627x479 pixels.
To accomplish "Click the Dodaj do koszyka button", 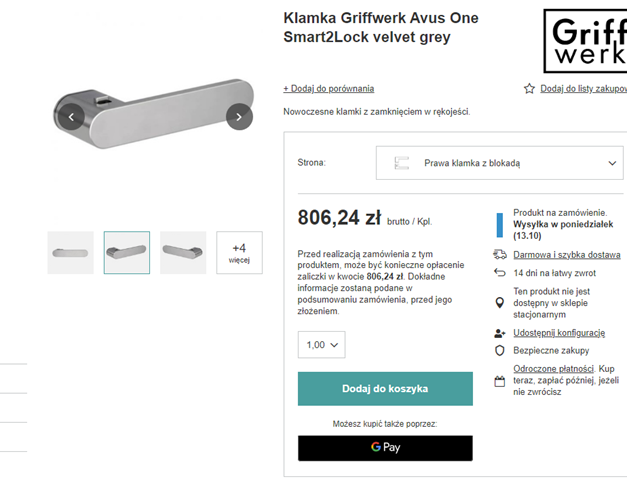I will (x=385, y=389).
